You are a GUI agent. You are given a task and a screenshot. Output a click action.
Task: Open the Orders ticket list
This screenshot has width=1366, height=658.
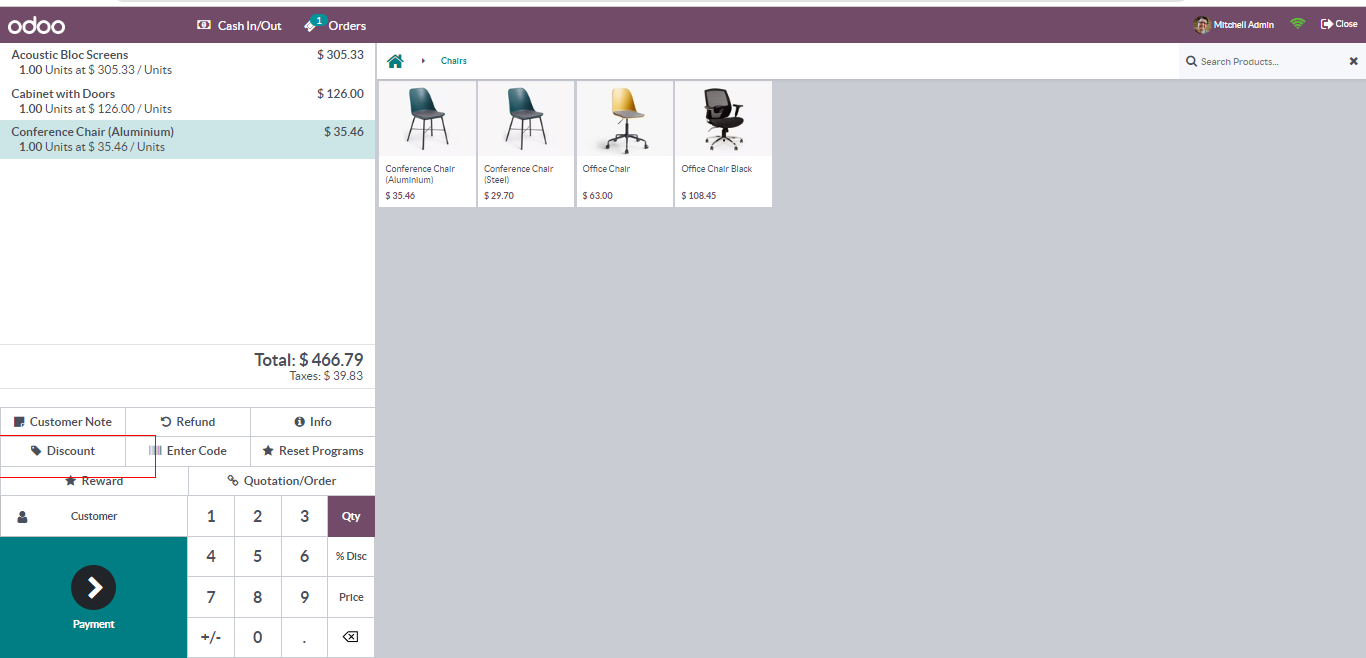pyautogui.click(x=335, y=25)
